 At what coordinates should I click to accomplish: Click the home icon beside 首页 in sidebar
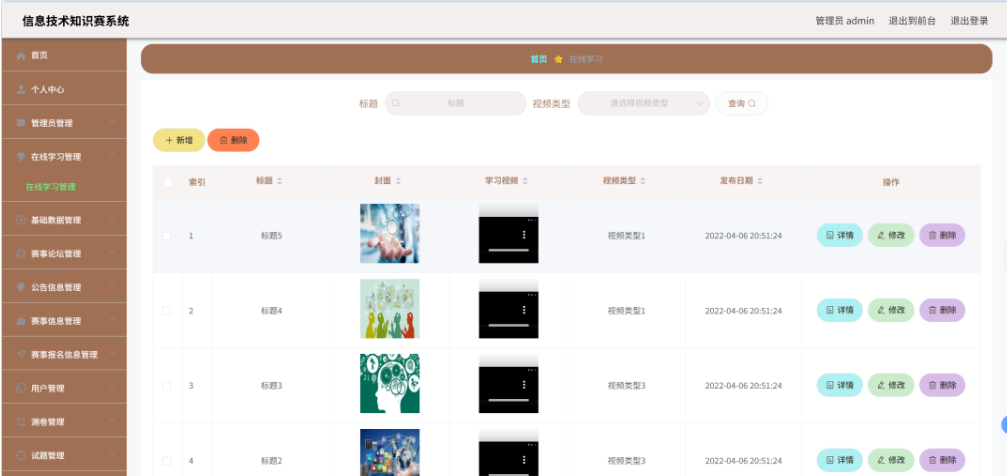coord(21,56)
